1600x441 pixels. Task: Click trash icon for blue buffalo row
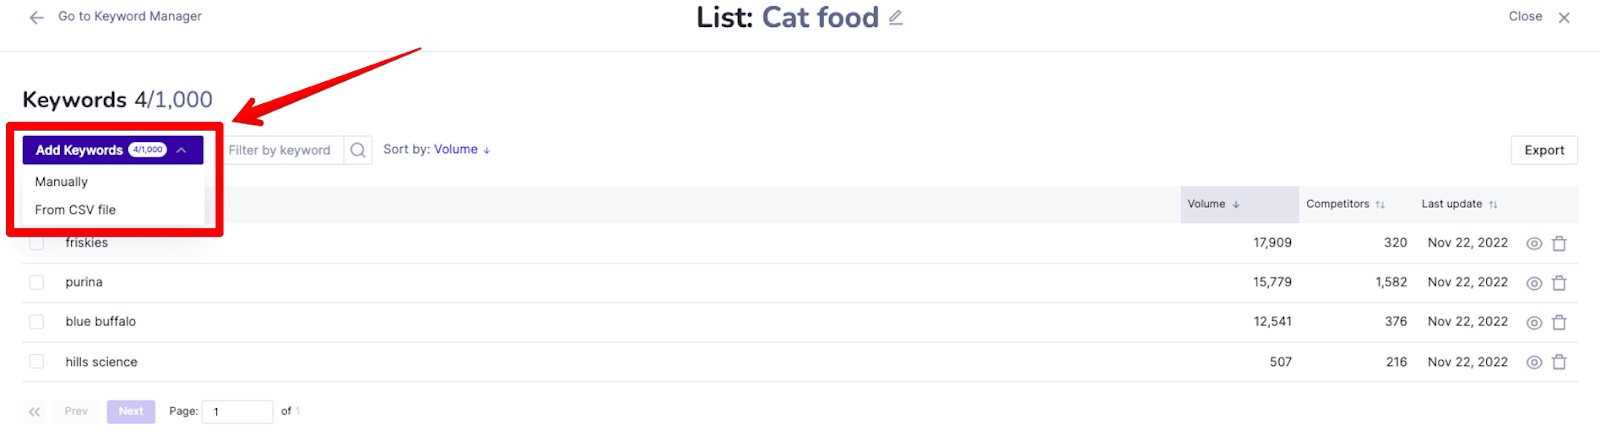pos(1559,322)
